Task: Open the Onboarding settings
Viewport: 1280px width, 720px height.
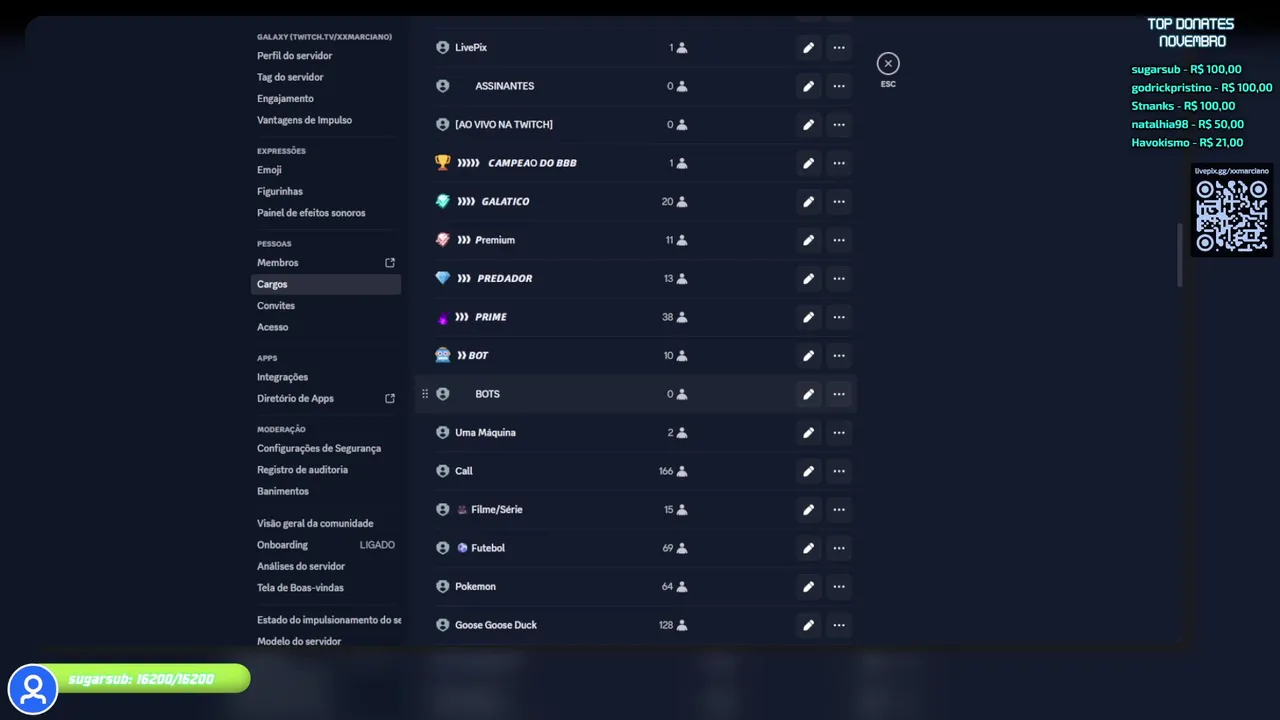Action: click(326, 545)
